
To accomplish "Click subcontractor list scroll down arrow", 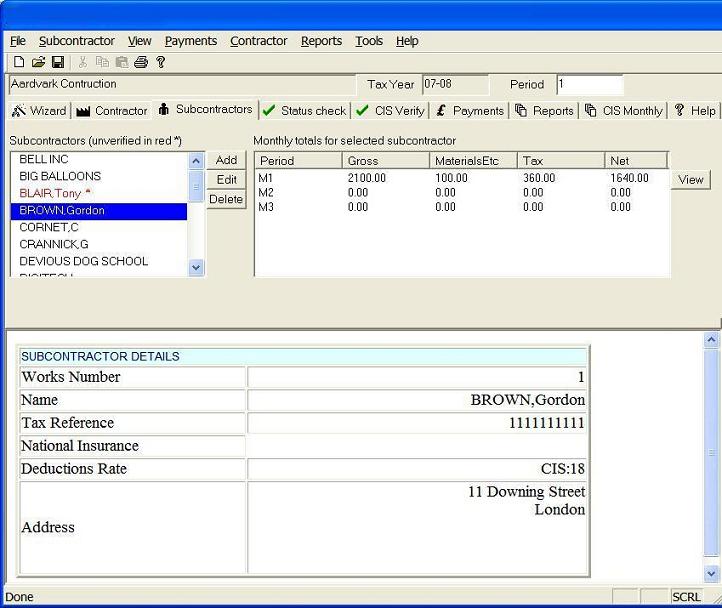I will (196, 268).
